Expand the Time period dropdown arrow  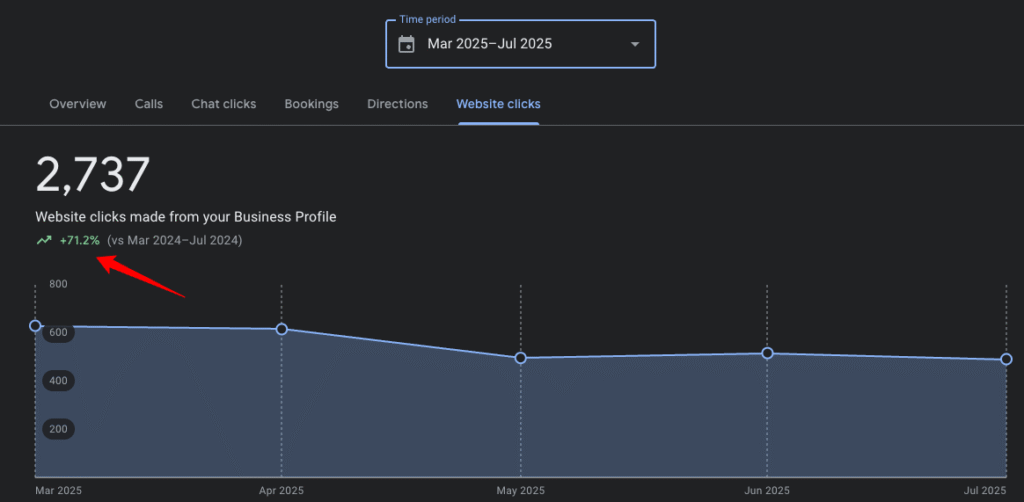[x=634, y=44]
